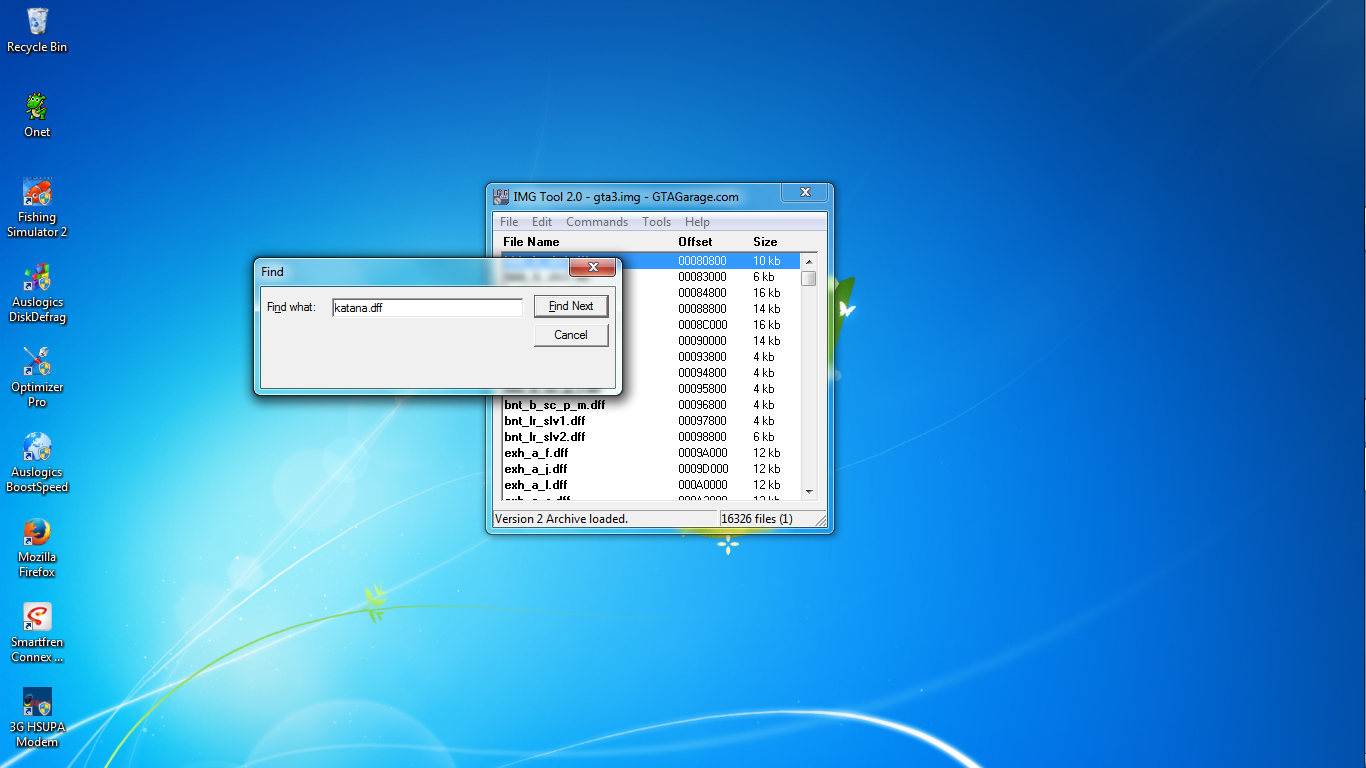Click offset value 00094800
This screenshot has height=768, width=1366.
click(702, 373)
